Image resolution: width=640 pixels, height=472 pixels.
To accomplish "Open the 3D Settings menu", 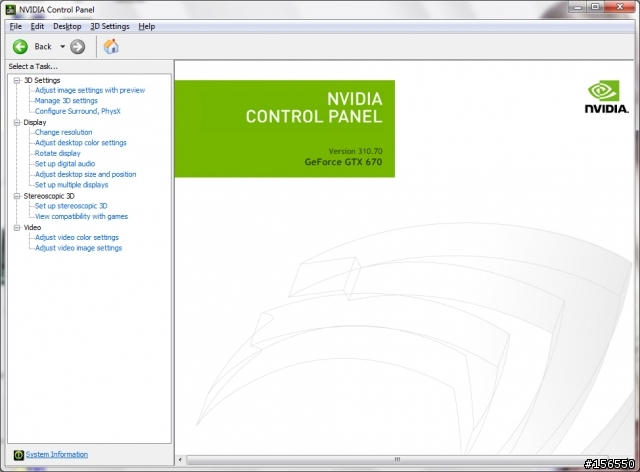I will (x=110, y=27).
